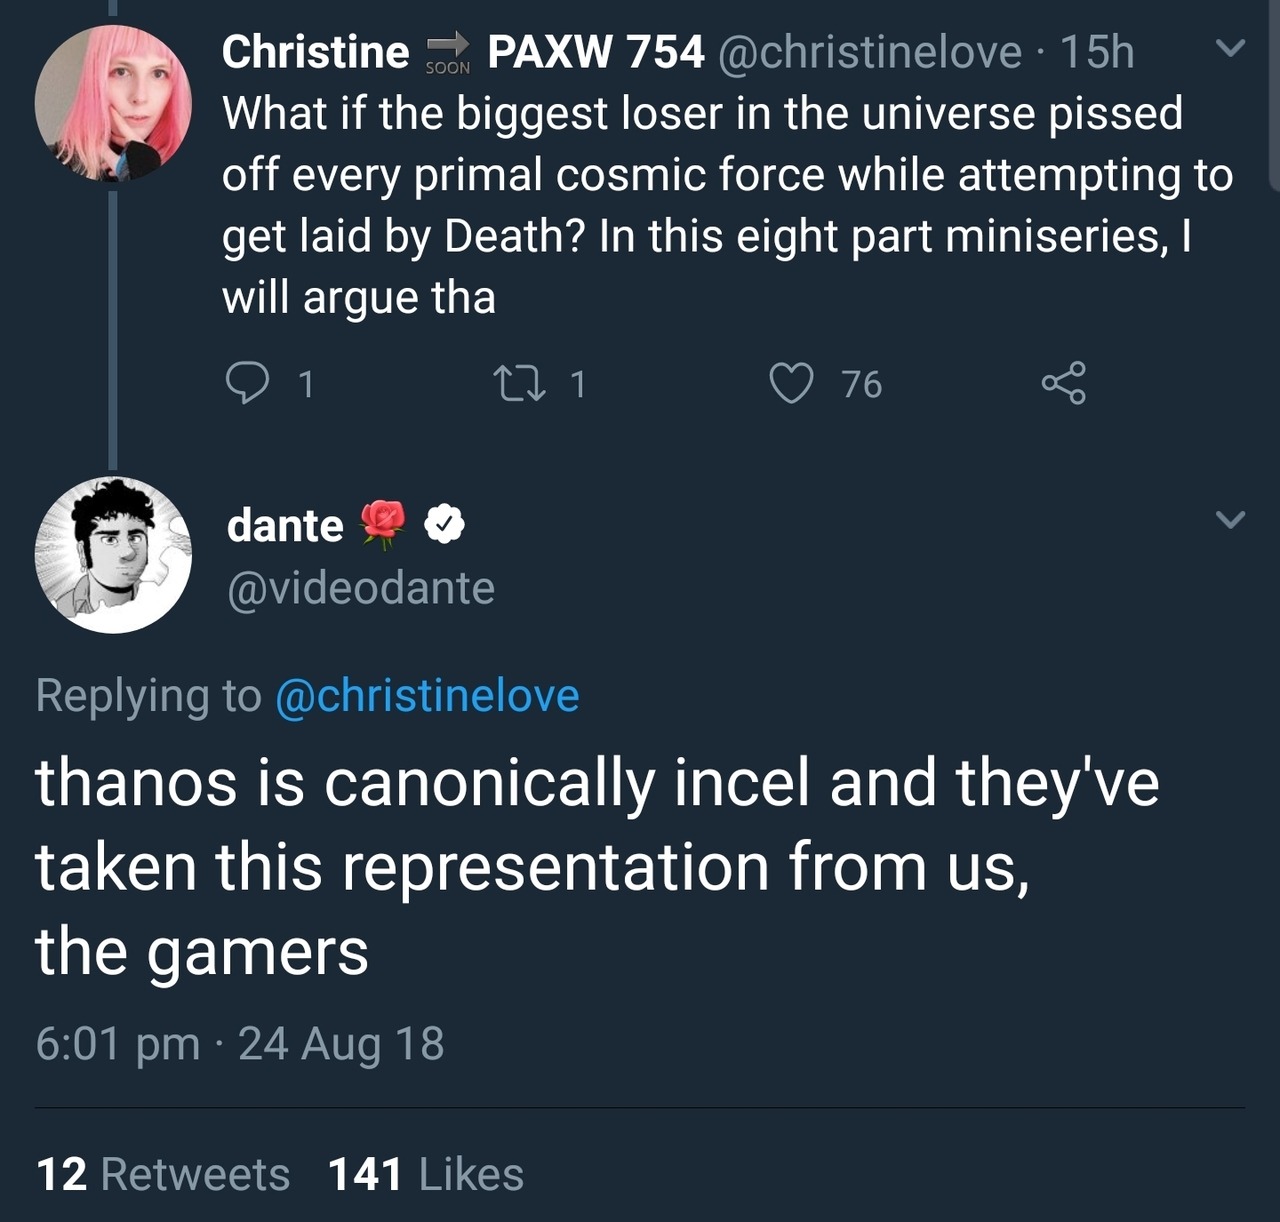Share Christine's tweet using the share icon
Image resolution: width=1280 pixels, height=1222 pixels.
coord(1062,383)
